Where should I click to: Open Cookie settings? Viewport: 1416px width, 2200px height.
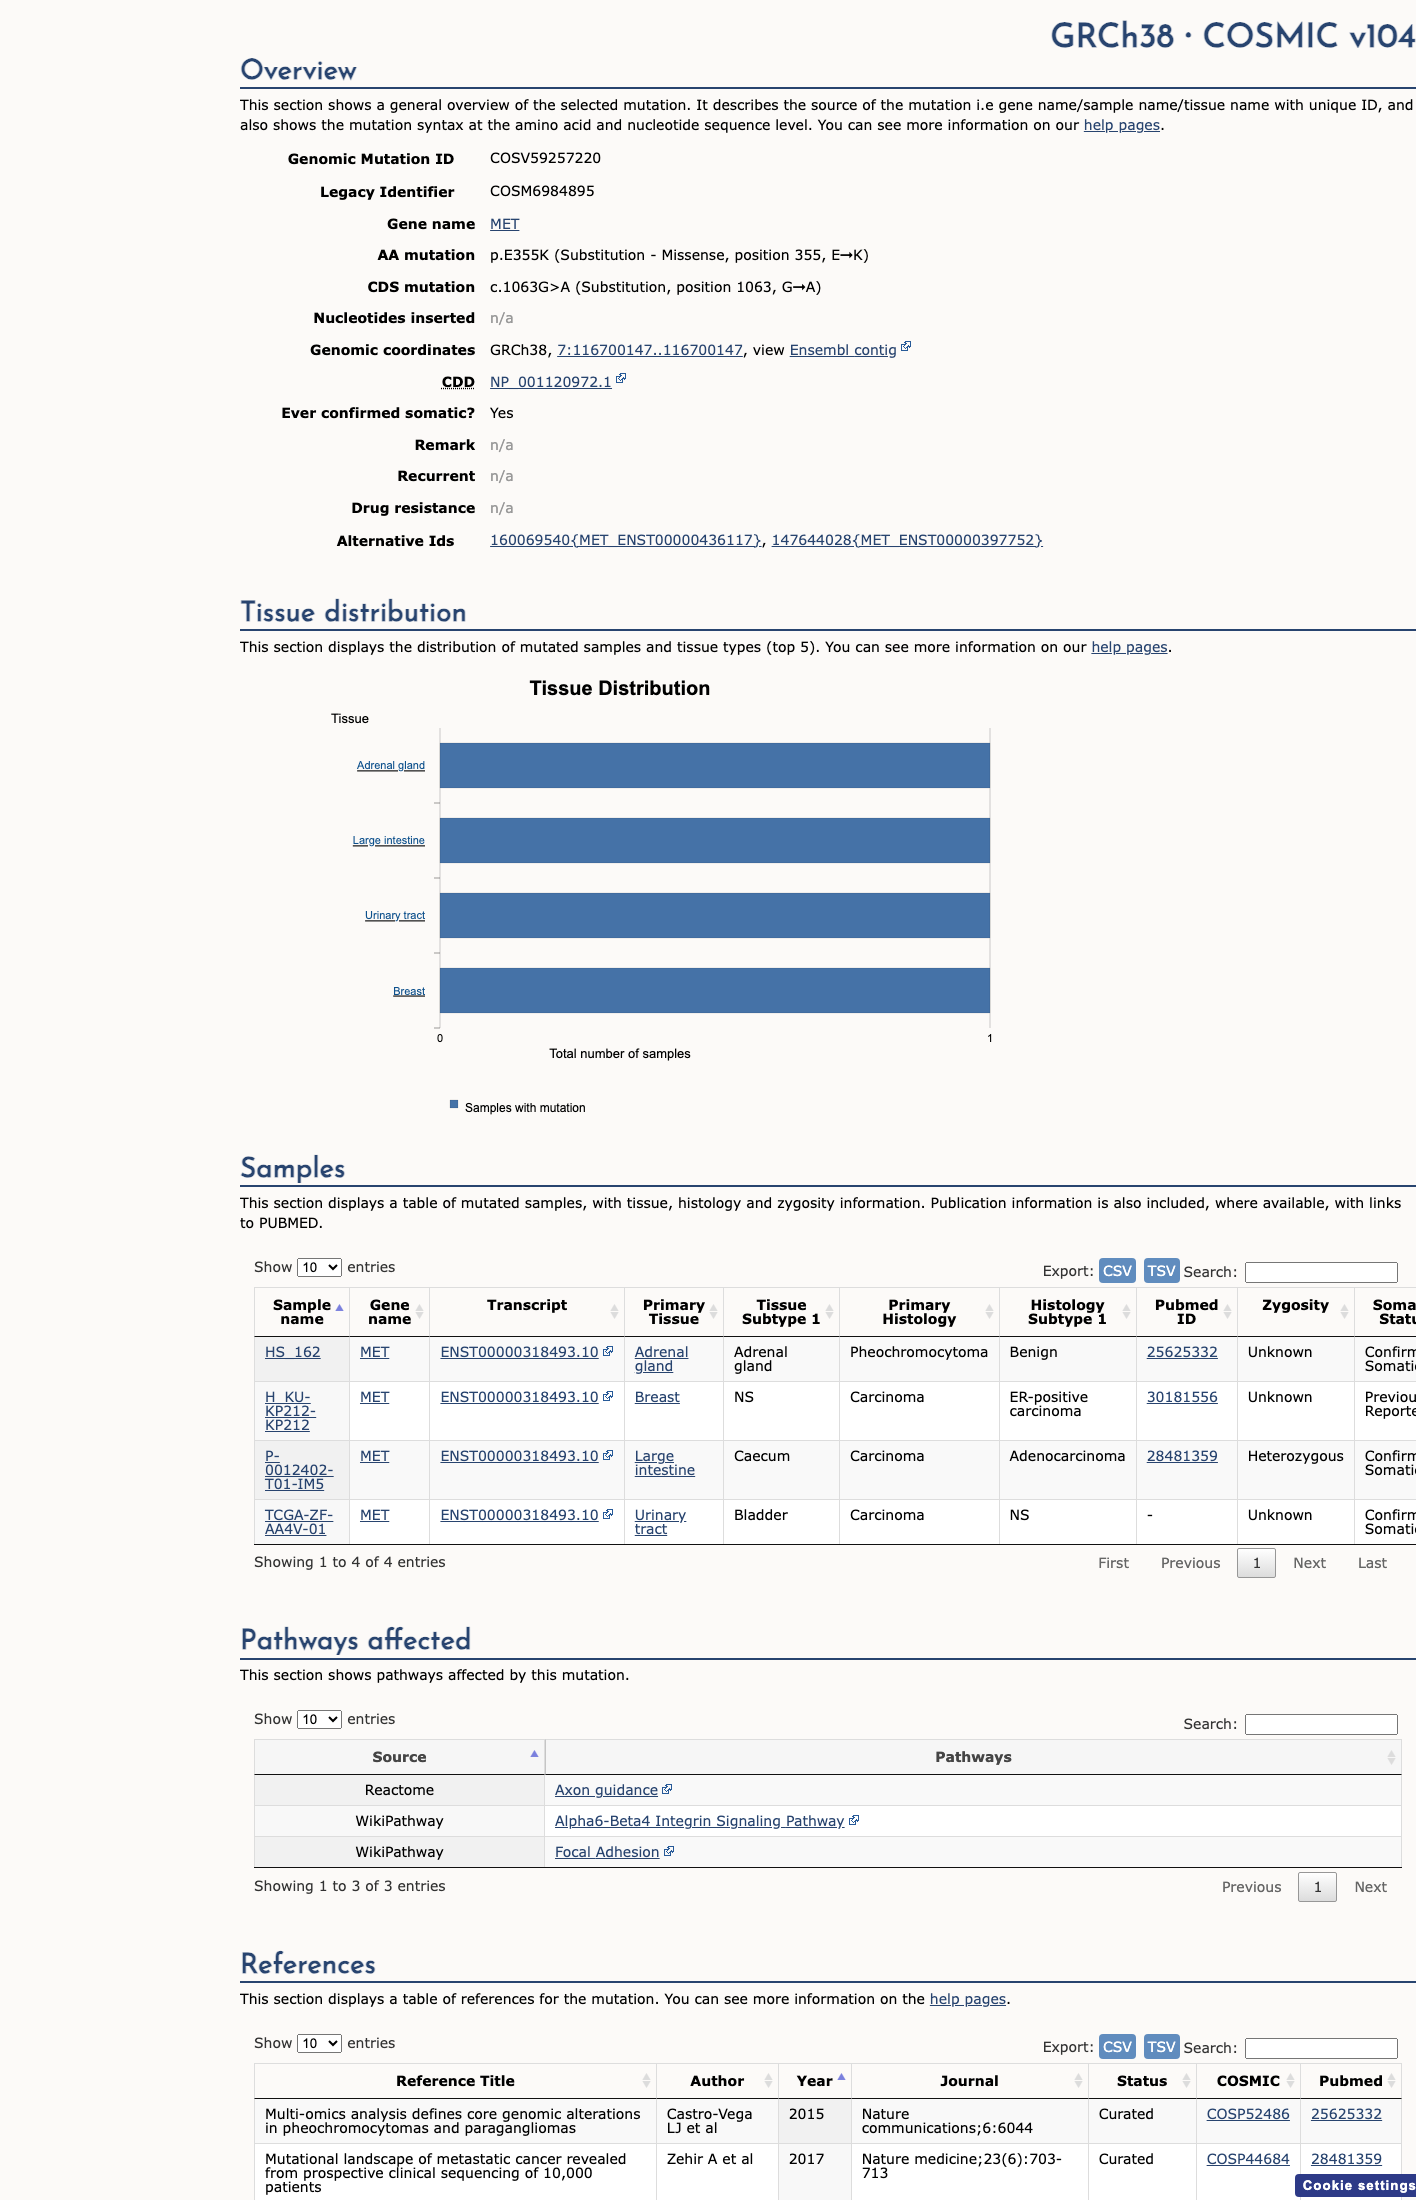[1357, 2185]
